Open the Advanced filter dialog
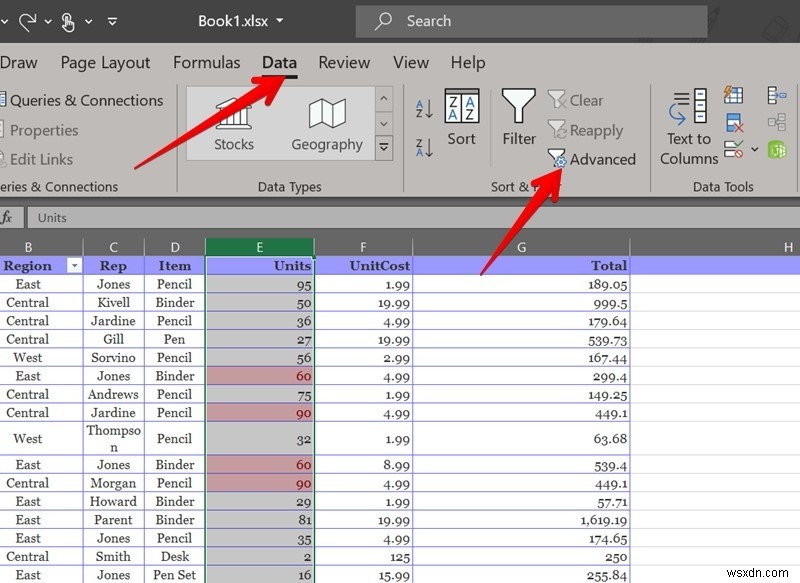 [600, 159]
